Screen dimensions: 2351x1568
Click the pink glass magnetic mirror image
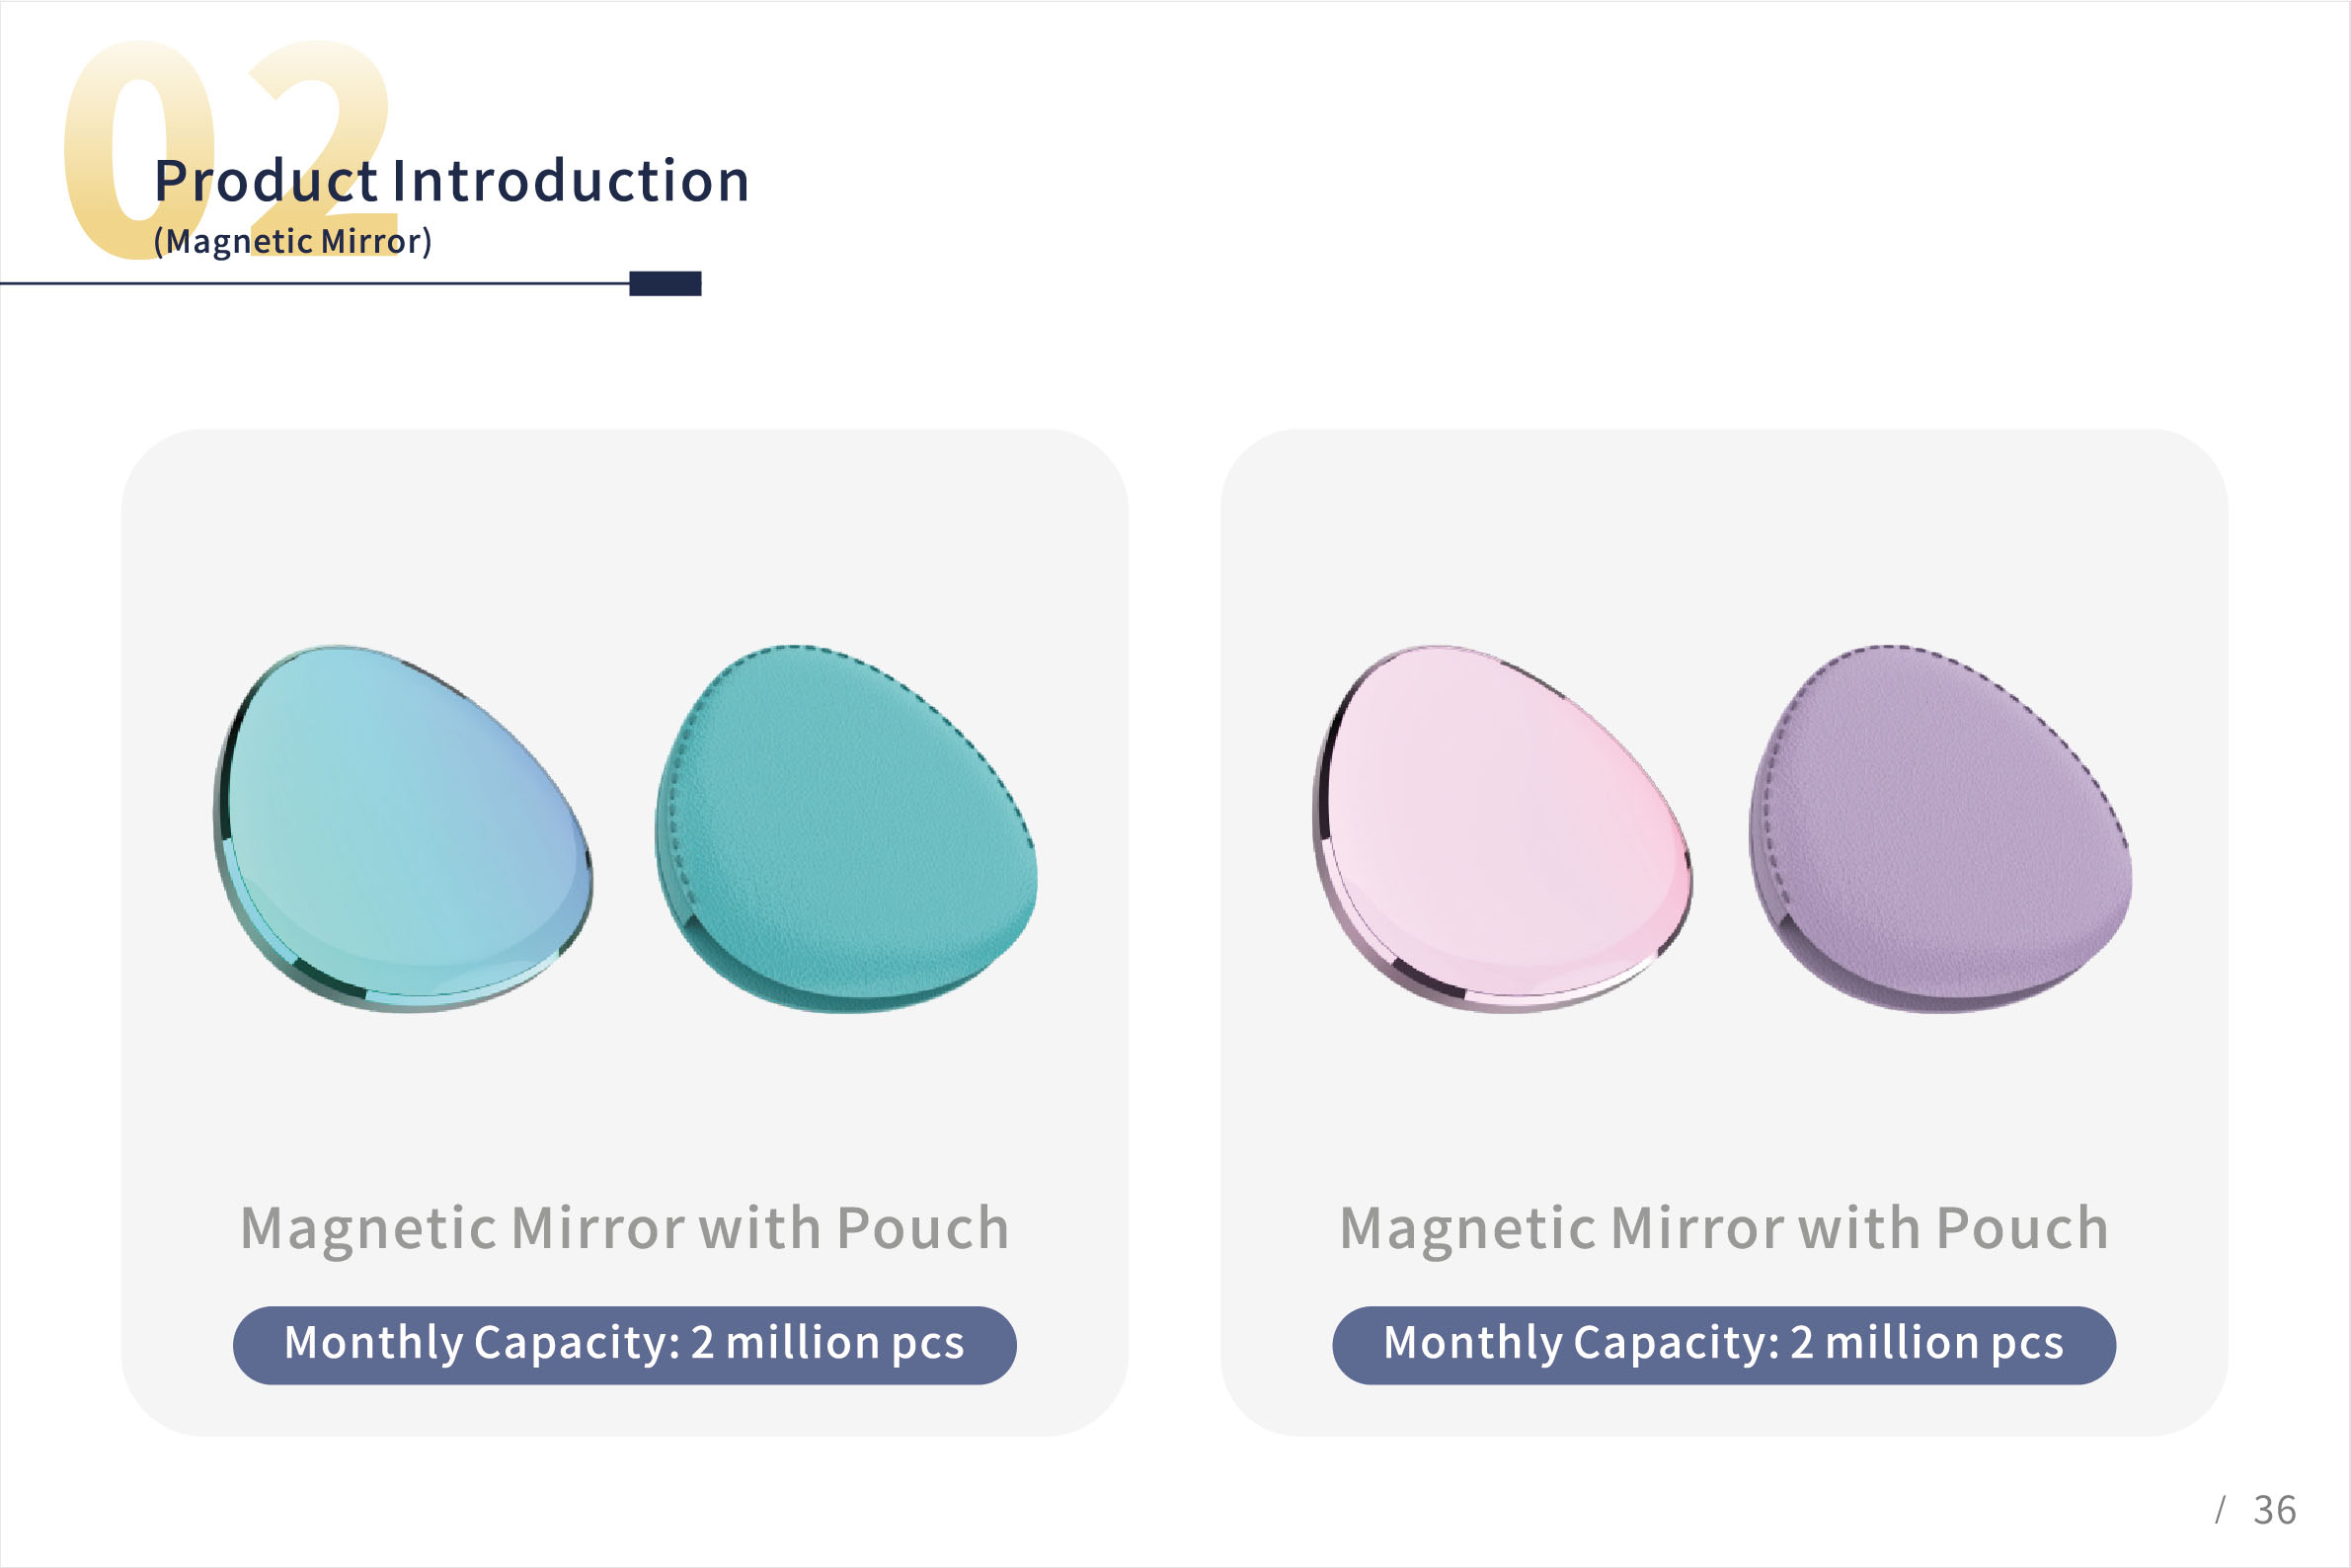tap(1502, 829)
